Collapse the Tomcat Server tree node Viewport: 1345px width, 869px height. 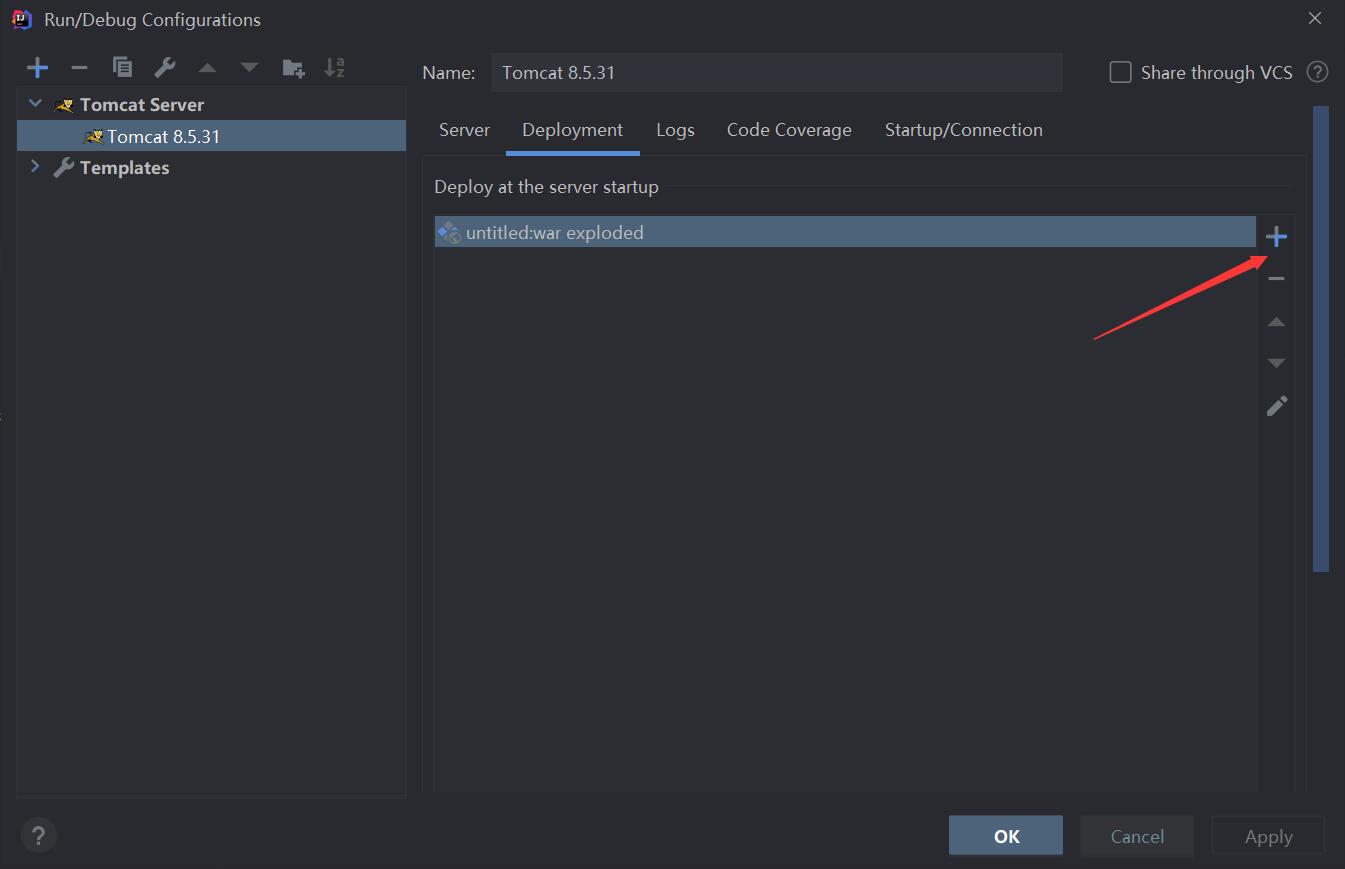pos(36,104)
